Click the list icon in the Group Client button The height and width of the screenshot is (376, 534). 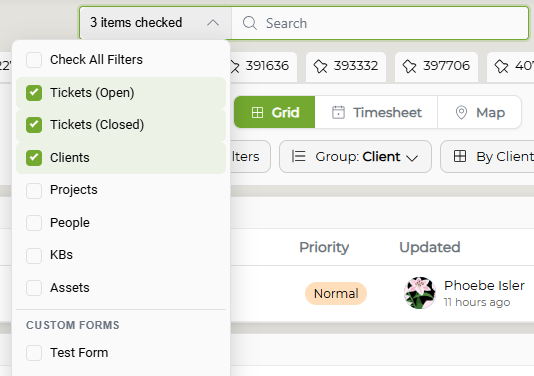tap(298, 156)
